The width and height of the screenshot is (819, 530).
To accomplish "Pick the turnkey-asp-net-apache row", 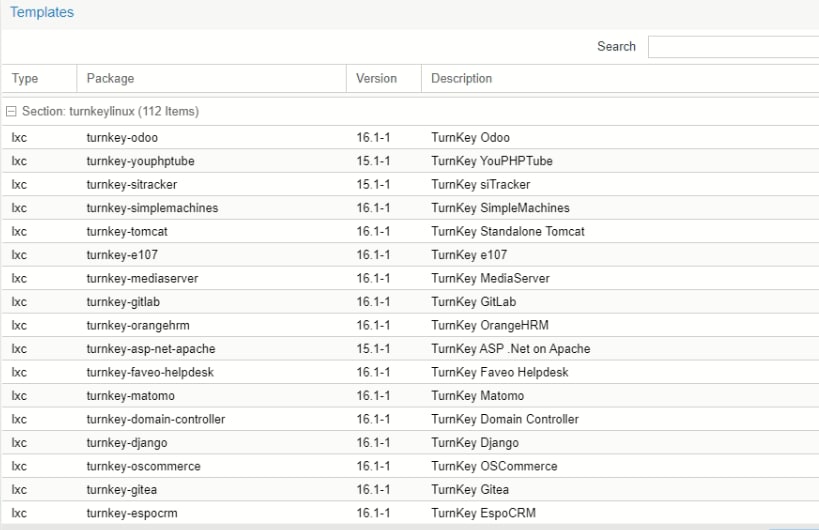I will pyautogui.click(x=151, y=349).
